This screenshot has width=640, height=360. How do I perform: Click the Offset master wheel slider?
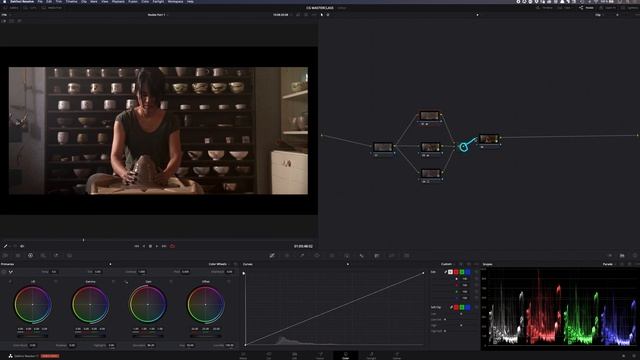(206, 336)
